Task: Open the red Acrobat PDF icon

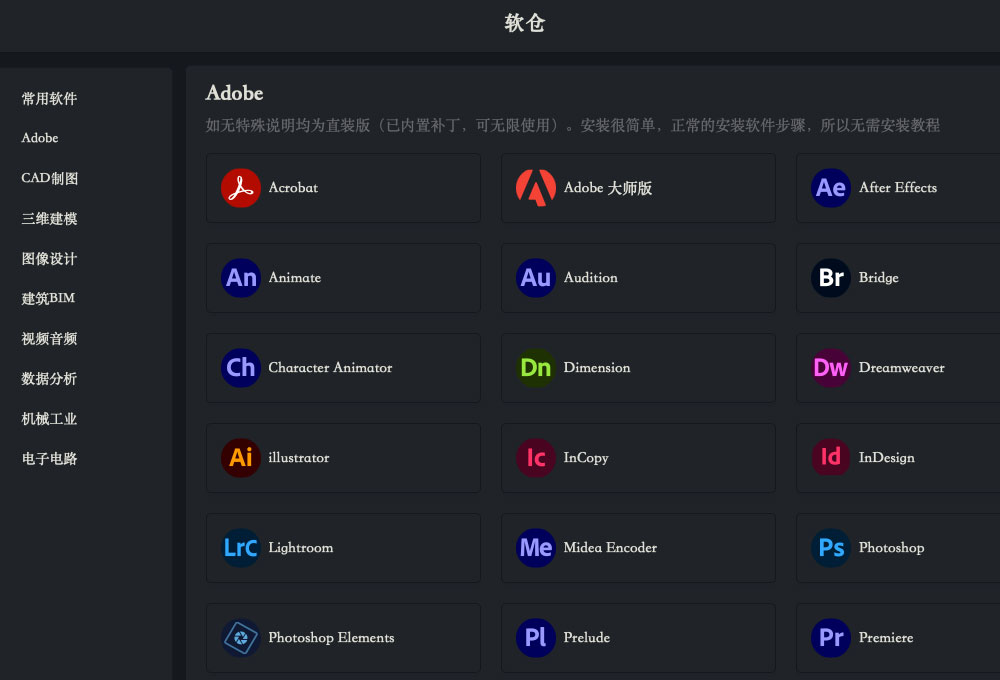Action: (x=240, y=188)
